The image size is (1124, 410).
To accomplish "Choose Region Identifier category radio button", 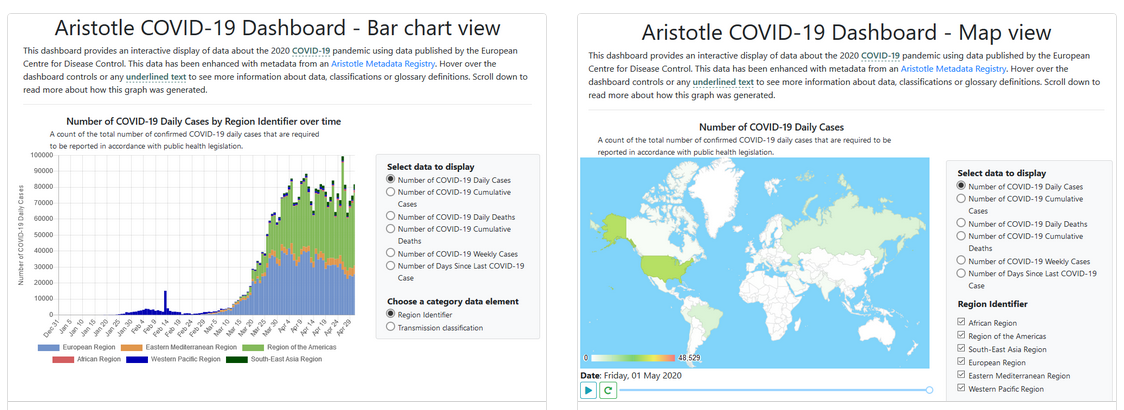I will pos(391,314).
